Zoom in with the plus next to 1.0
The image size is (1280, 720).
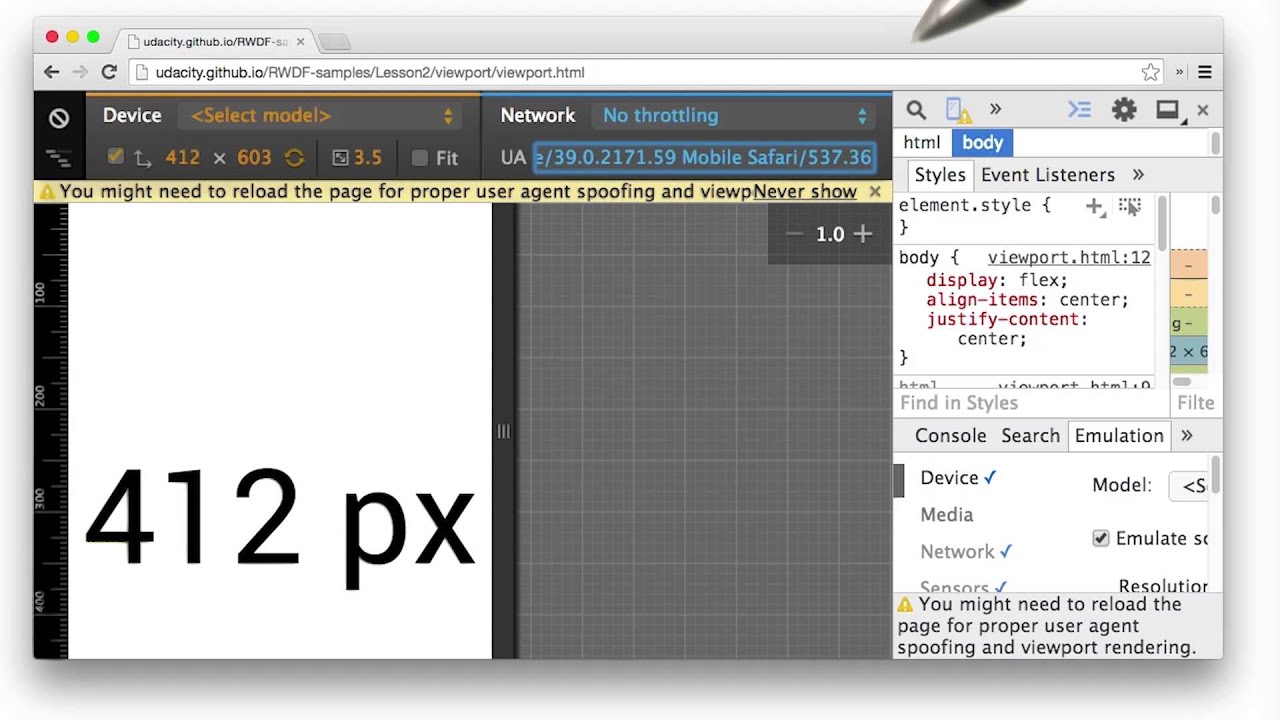pyautogui.click(x=863, y=234)
